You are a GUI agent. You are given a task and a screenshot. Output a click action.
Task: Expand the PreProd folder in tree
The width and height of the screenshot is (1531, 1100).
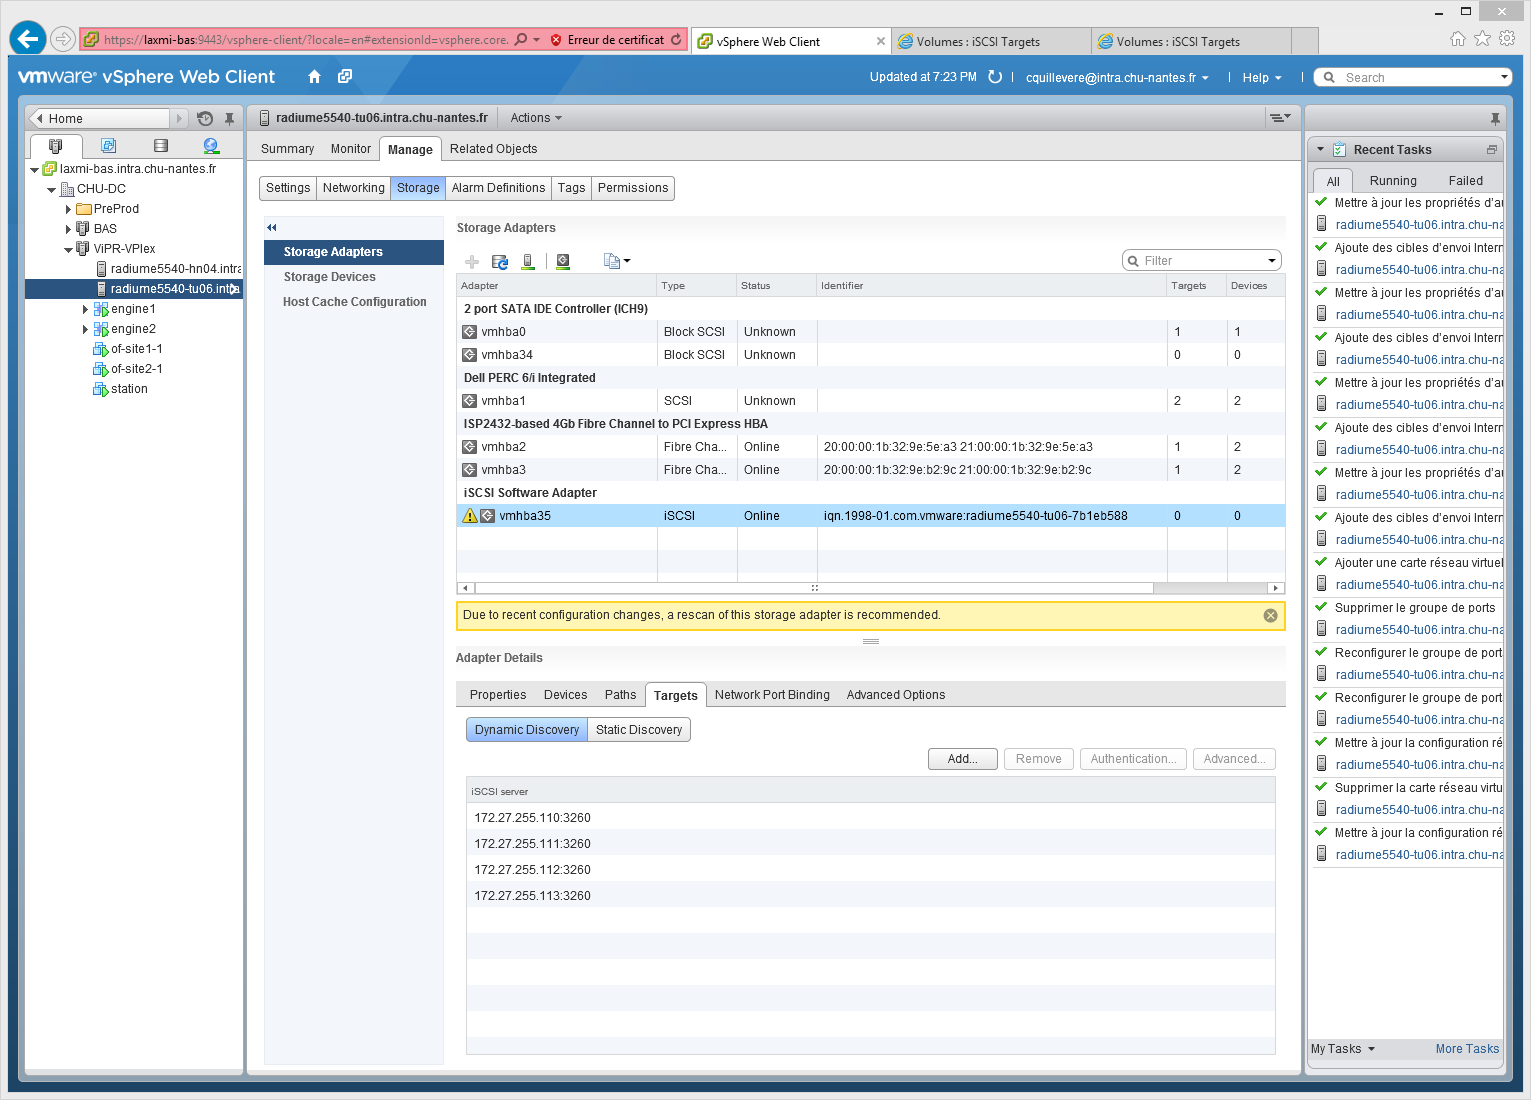[68, 209]
